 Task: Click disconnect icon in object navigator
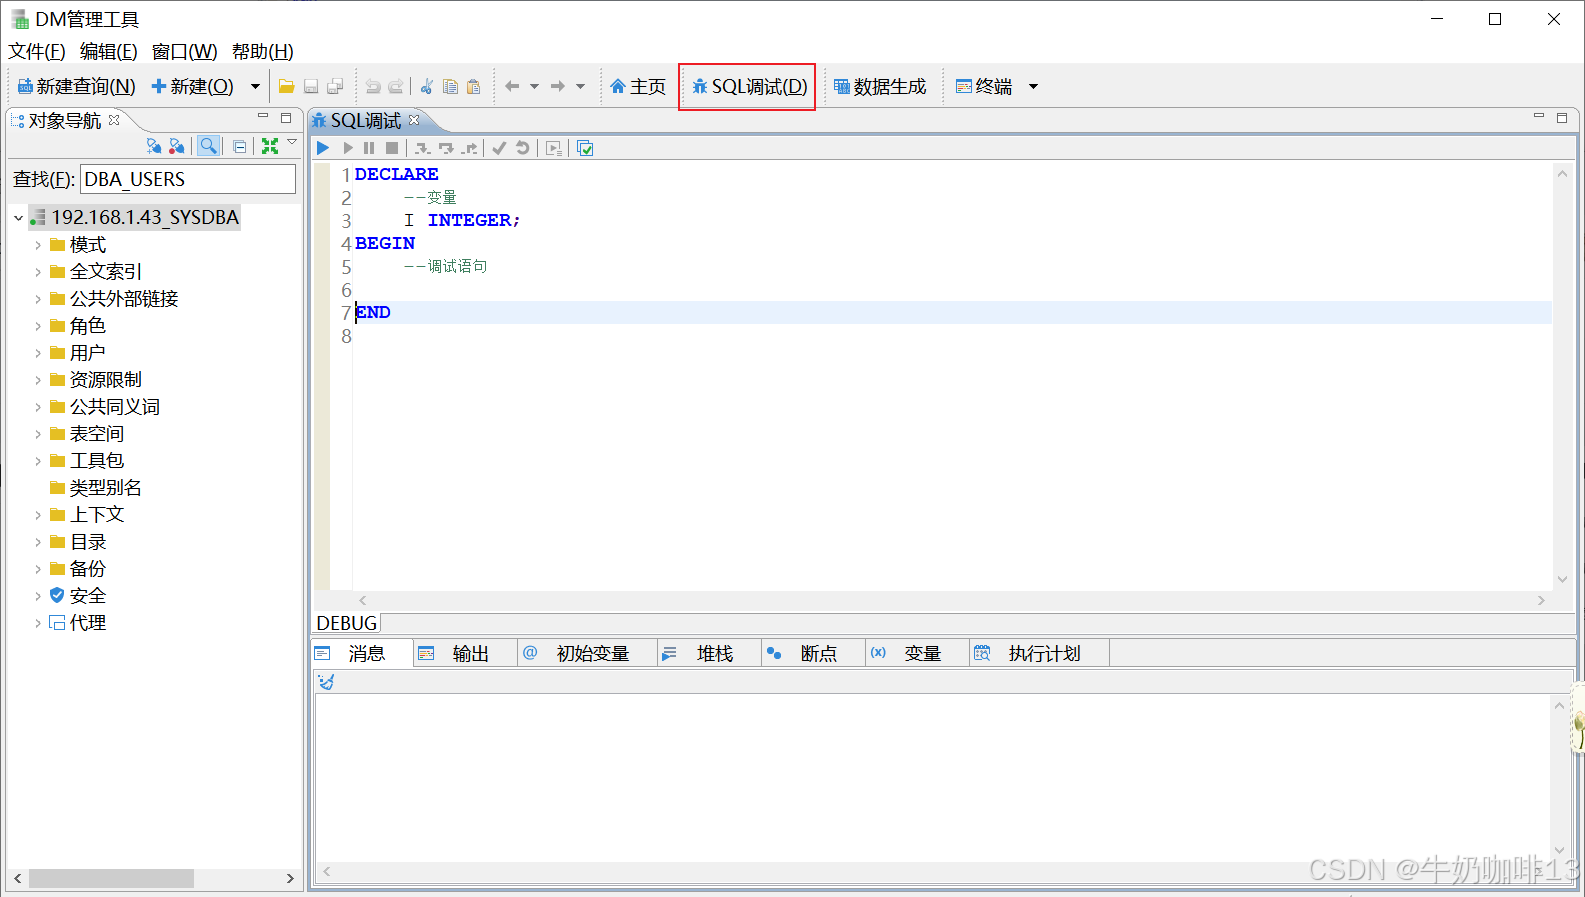tap(177, 146)
